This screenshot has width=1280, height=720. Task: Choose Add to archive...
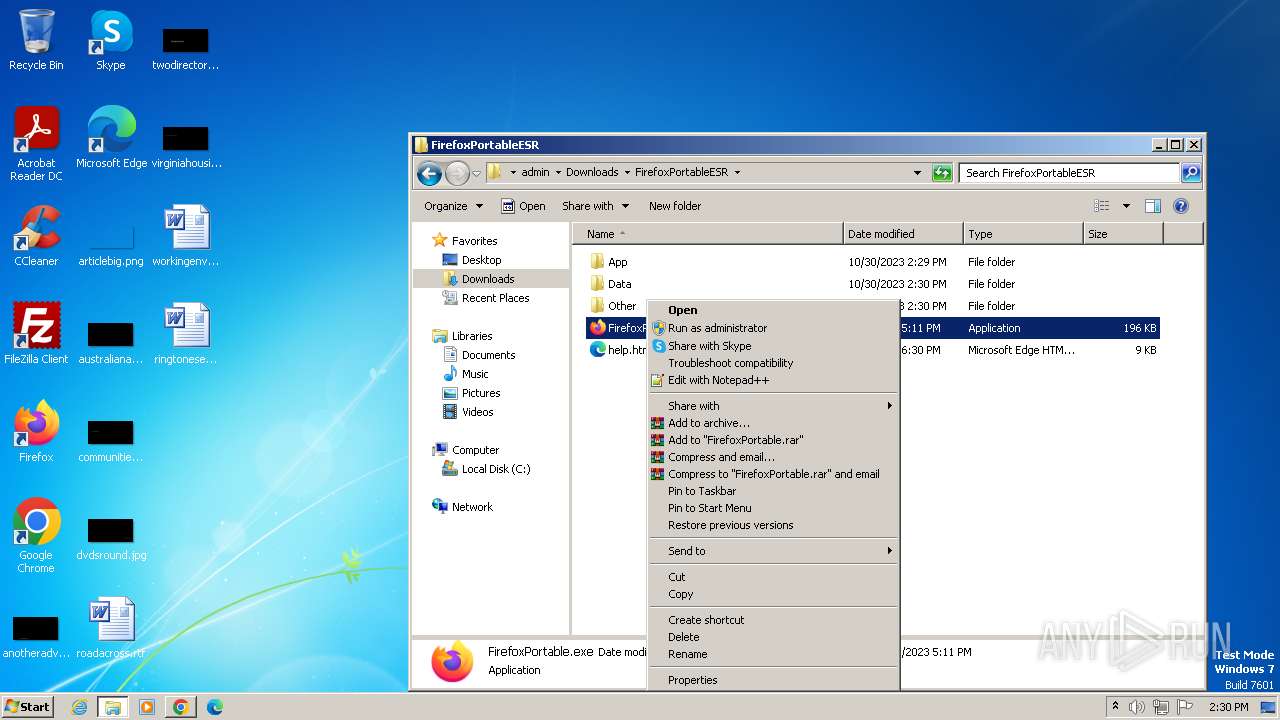(773, 423)
